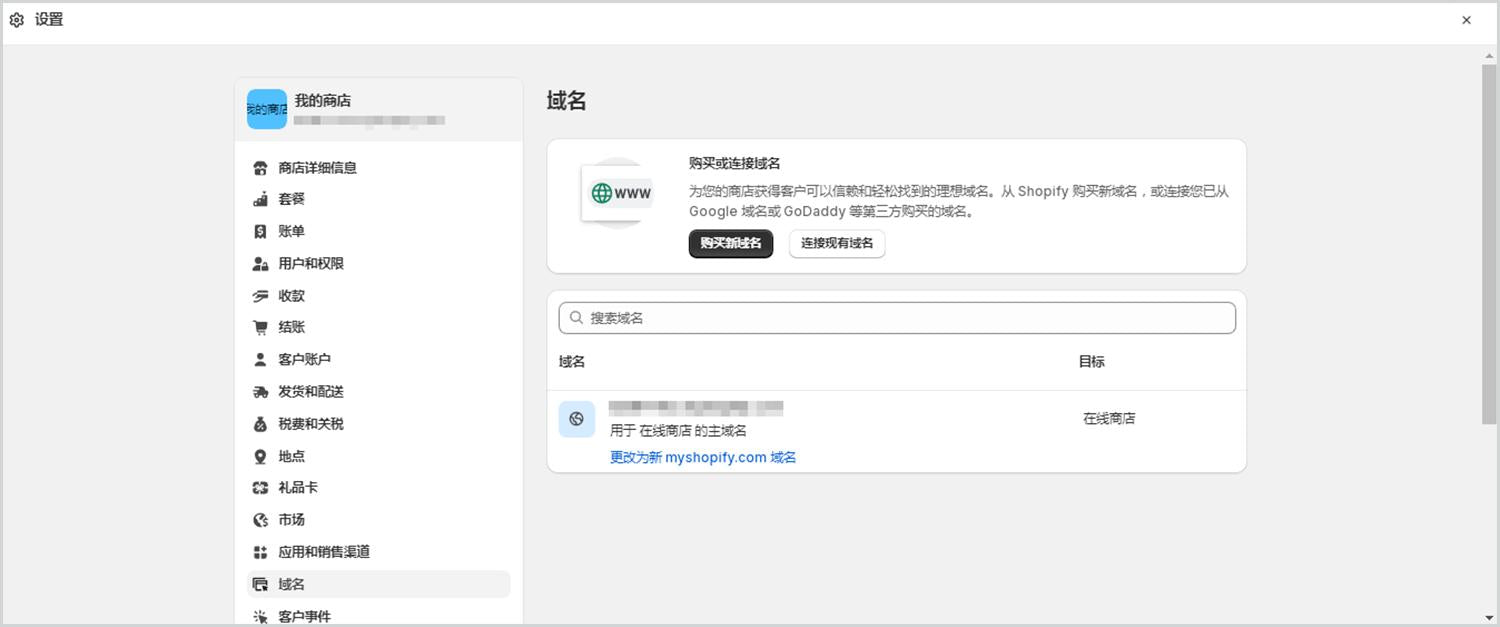This screenshot has height=627, width=1500.
Task: Open 发货和配送 shipping settings icon
Action: coord(260,391)
